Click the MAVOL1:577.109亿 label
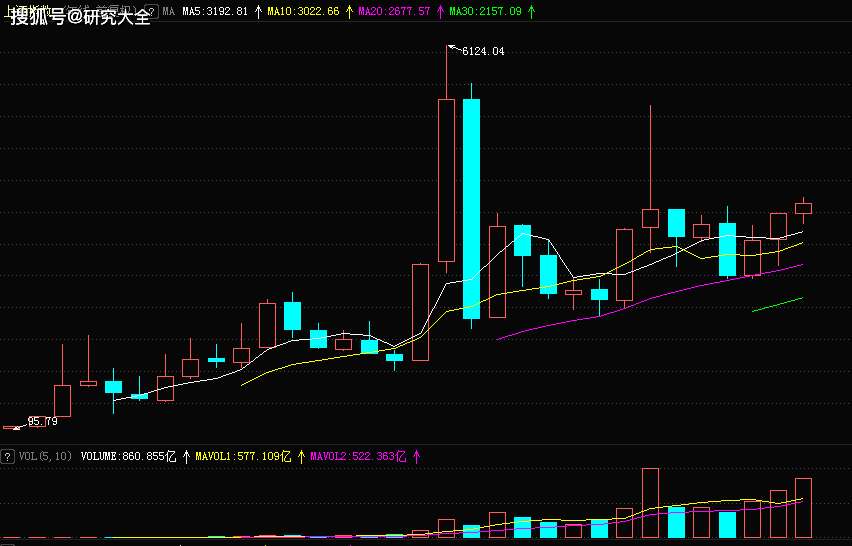 243,456
